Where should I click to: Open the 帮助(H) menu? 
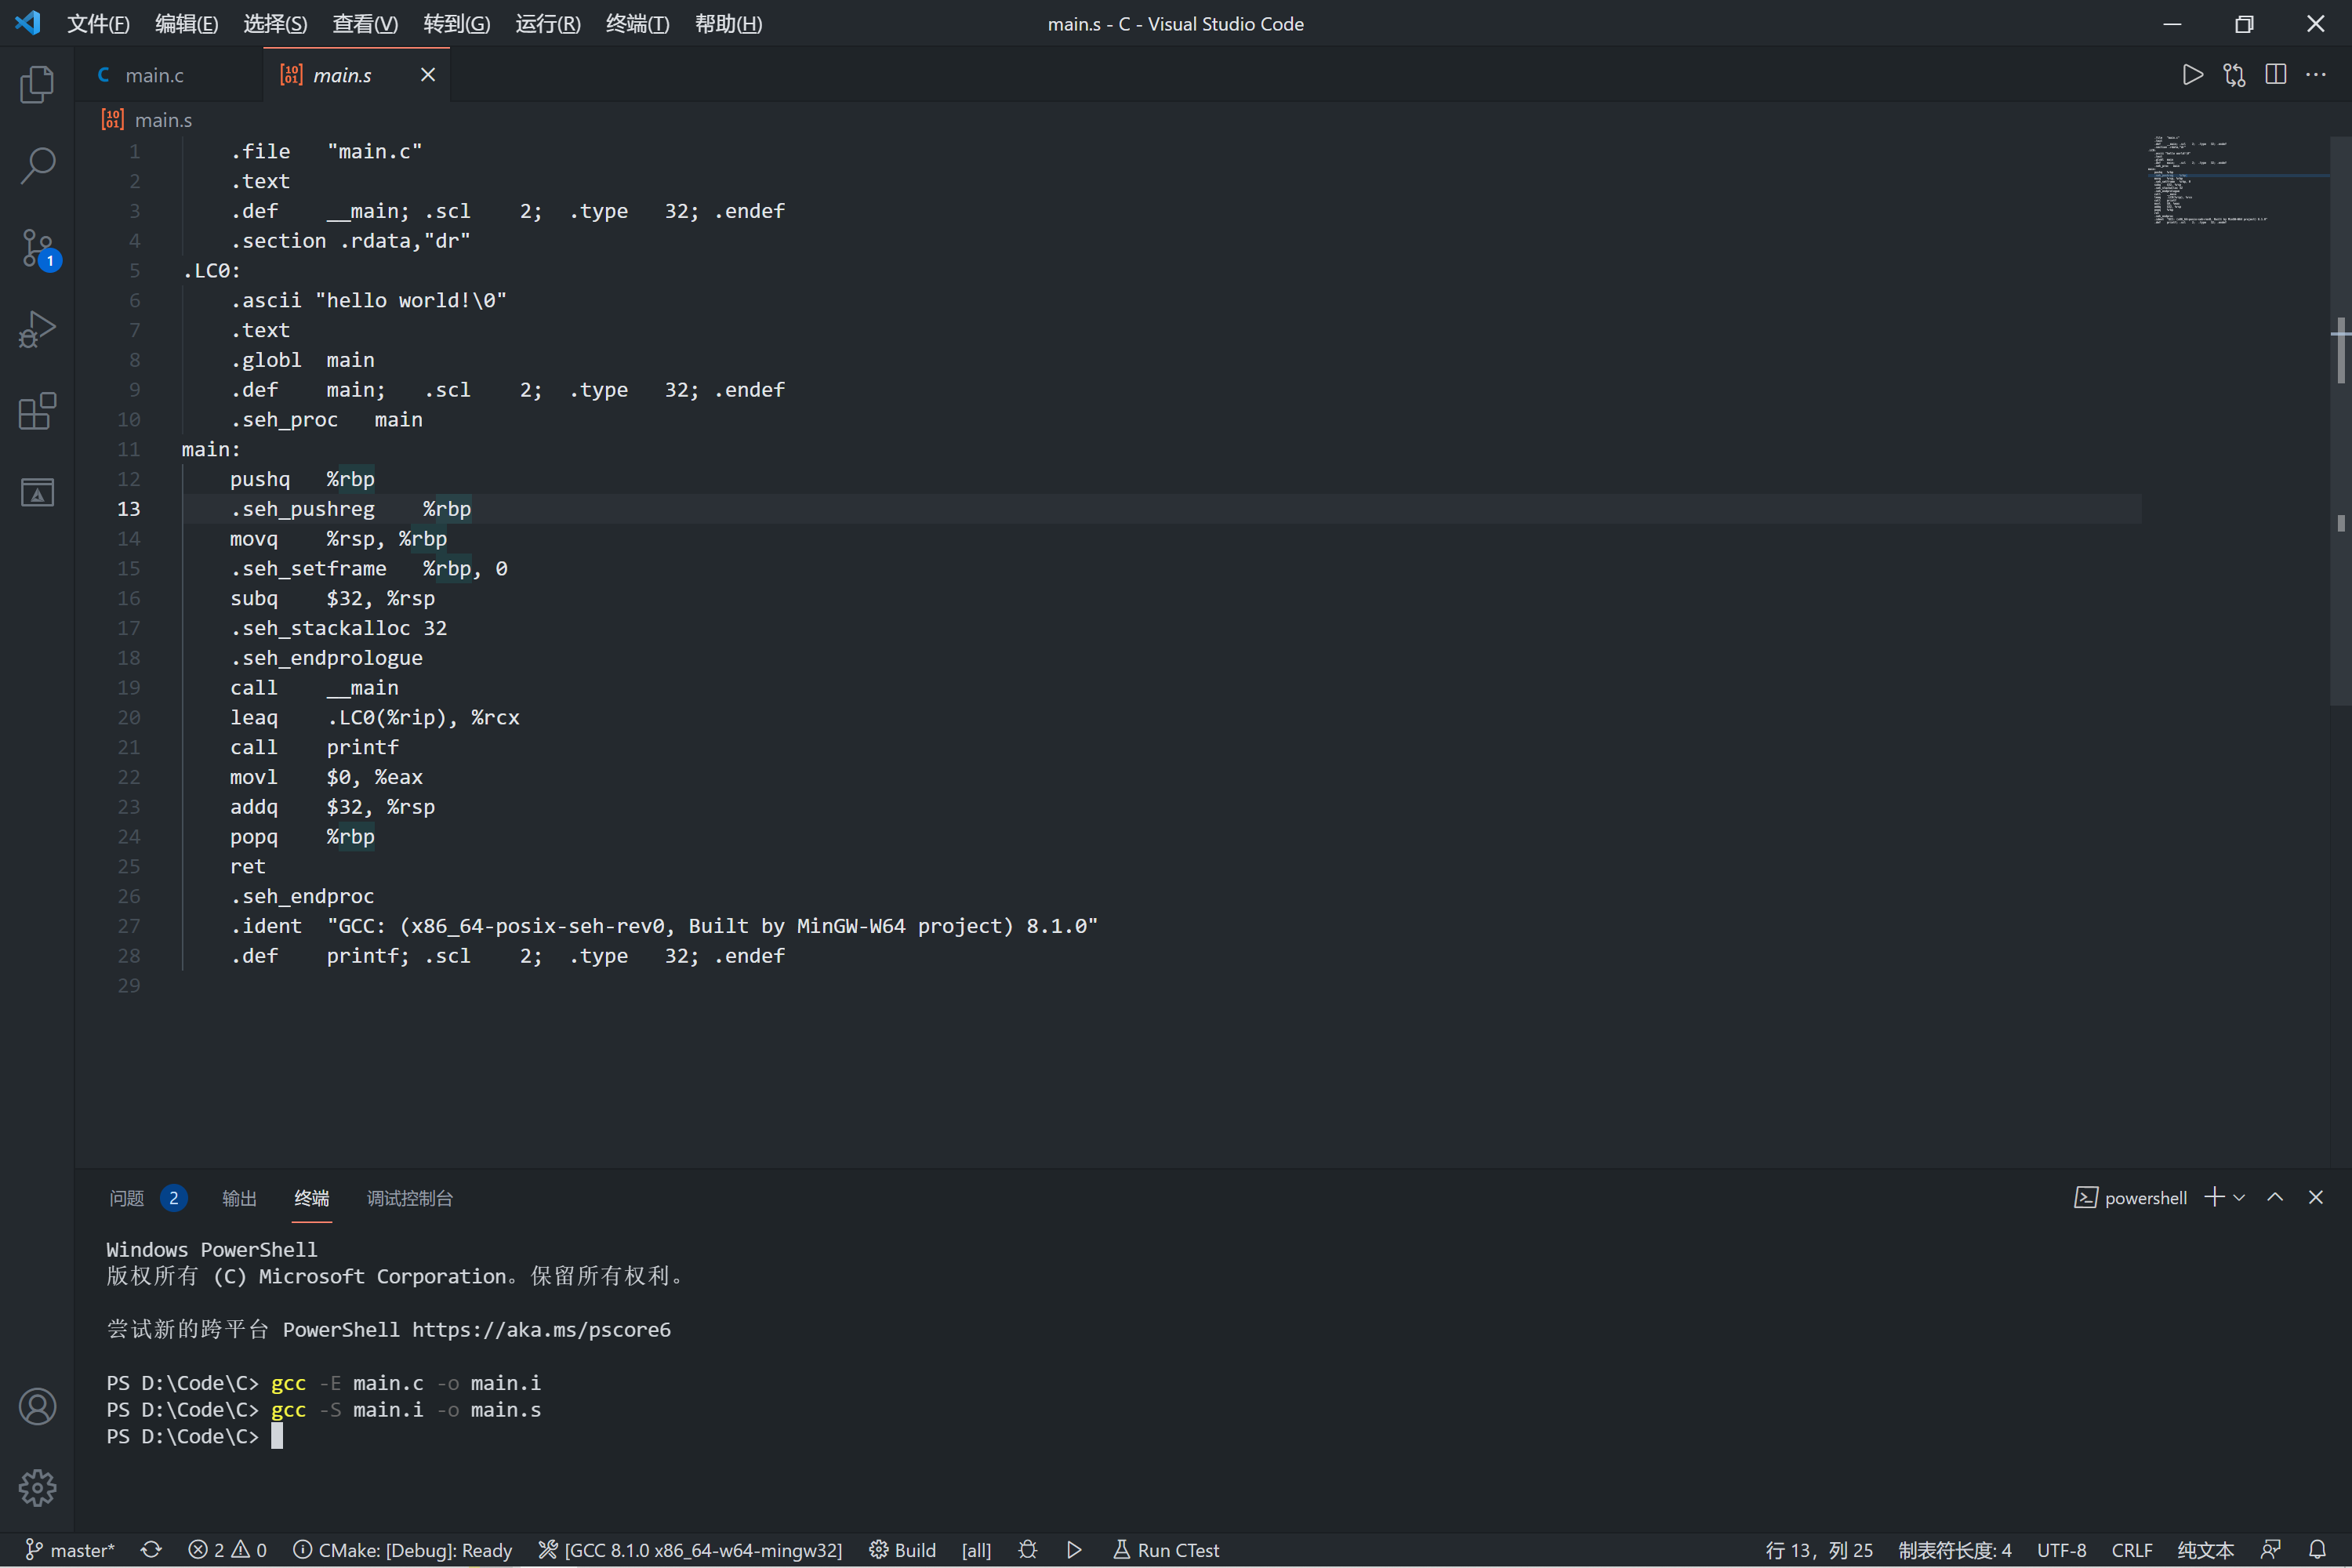729,24
